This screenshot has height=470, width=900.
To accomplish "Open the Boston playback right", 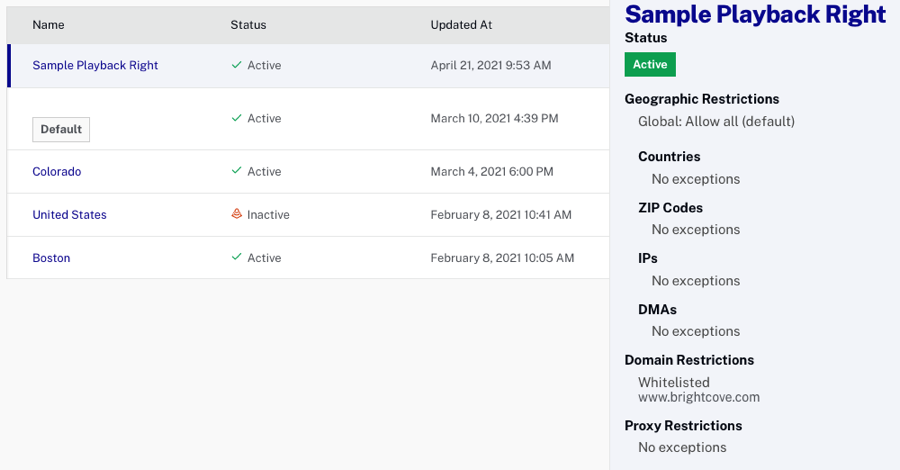I will [51, 257].
